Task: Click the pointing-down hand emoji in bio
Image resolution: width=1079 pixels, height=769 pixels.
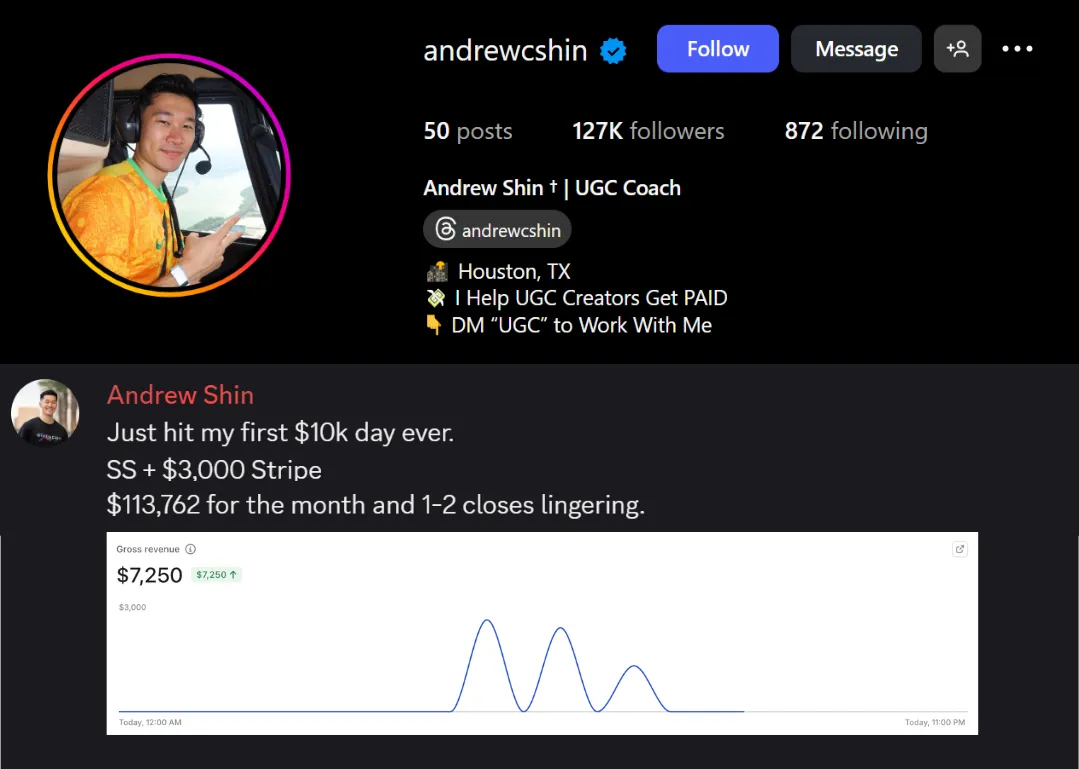Action: click(434, 325)
